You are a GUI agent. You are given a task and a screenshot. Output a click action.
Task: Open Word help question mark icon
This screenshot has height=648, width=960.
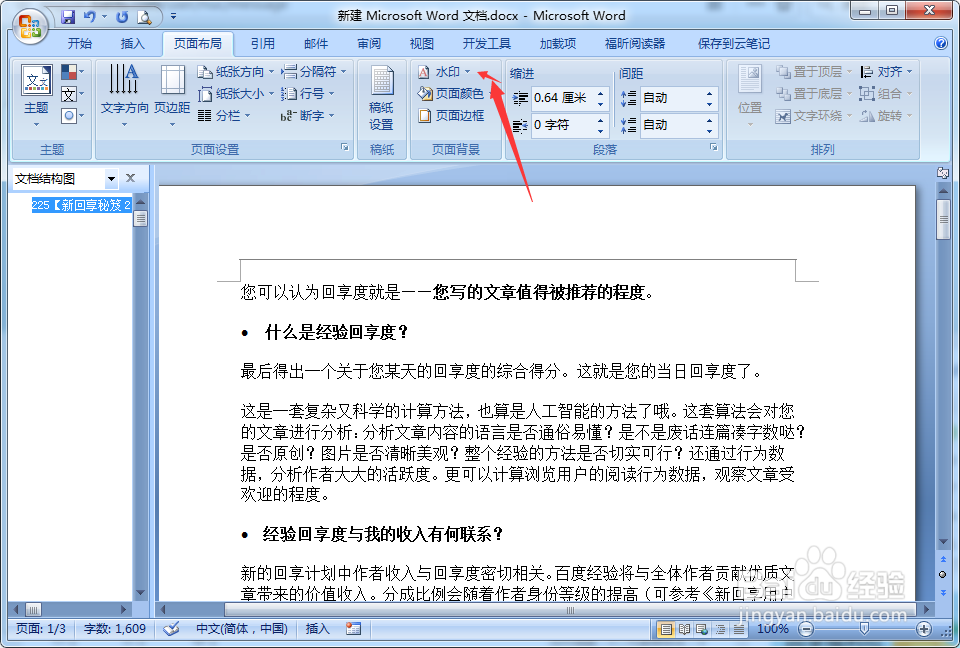941,43
